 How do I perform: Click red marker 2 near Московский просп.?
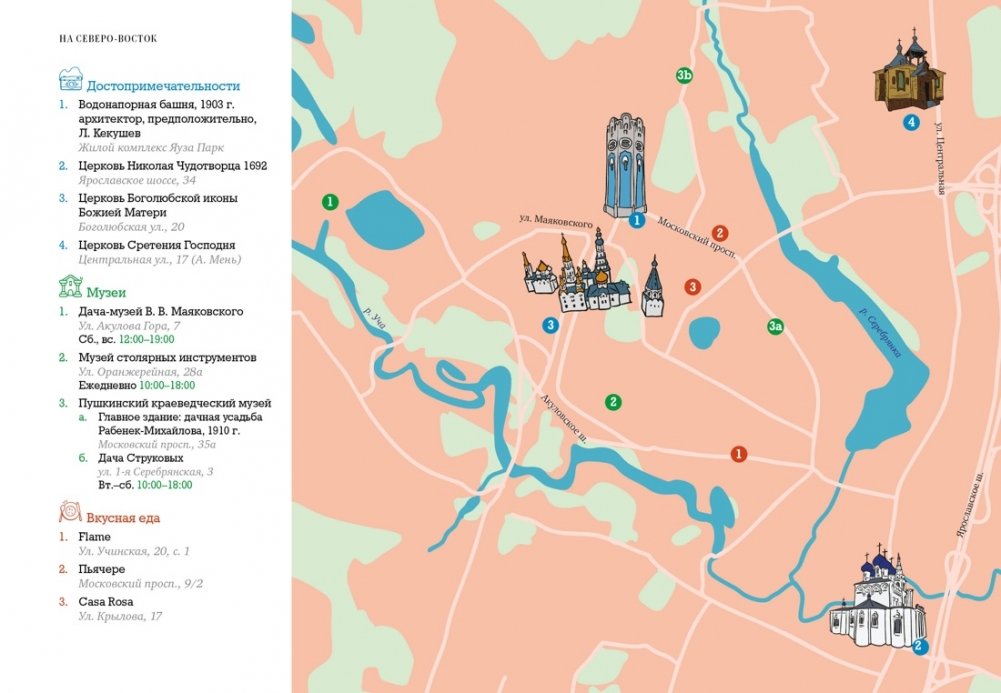click(x=719, y=233)
